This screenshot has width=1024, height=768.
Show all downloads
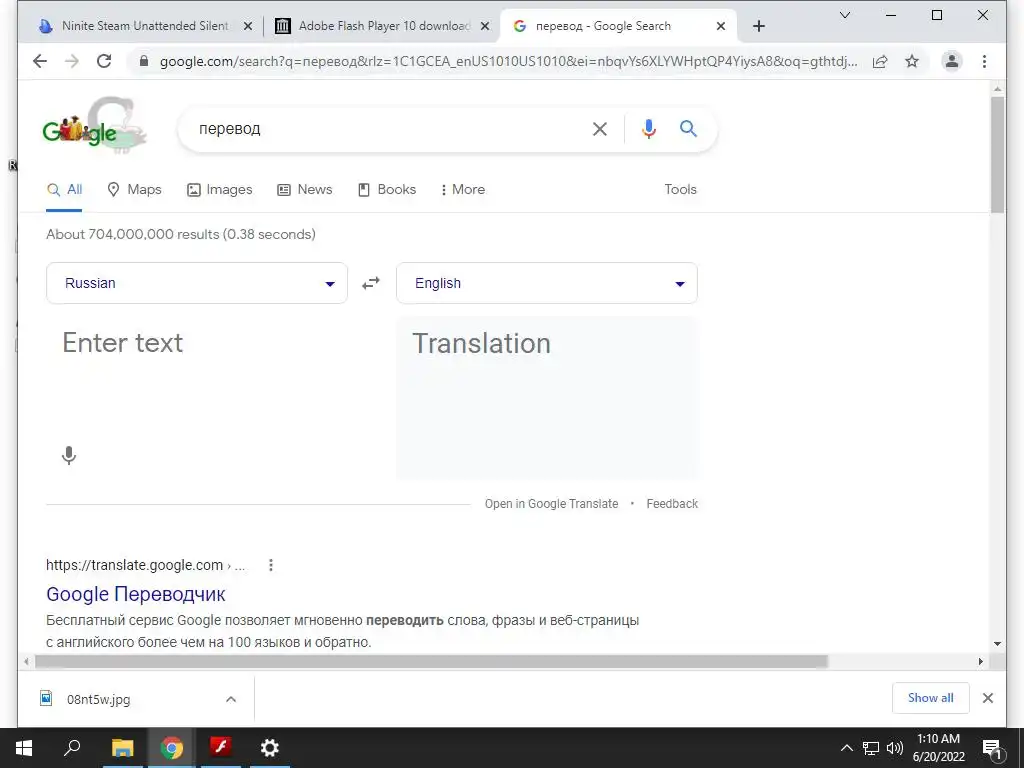point(931,698)
